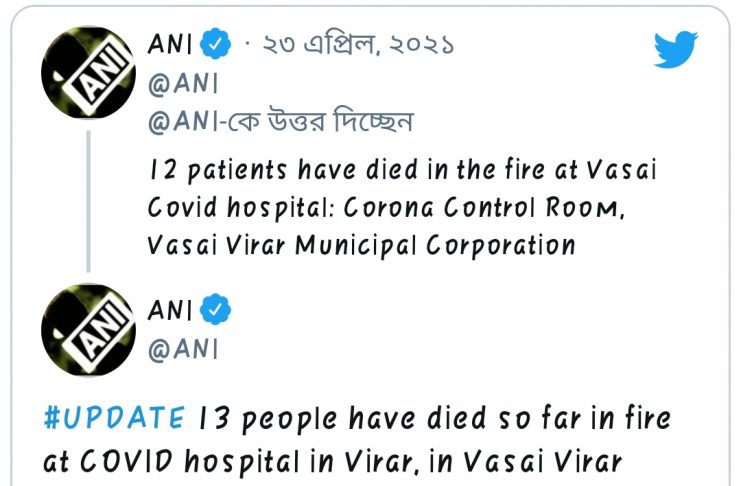Viewport: 741px width, 486px height.
Task: Click the vertical thread line connecting the tweets
Action: coord(87,202)
